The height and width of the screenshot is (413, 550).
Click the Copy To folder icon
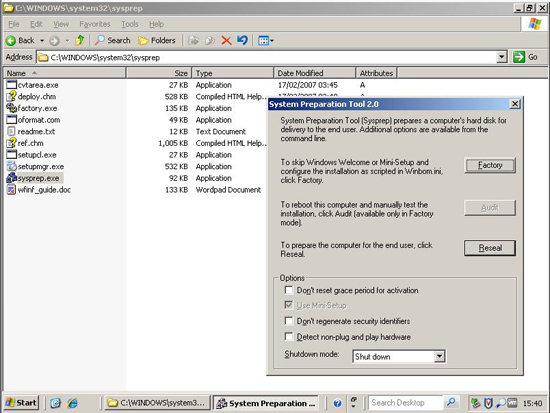[x=210, y=40]
